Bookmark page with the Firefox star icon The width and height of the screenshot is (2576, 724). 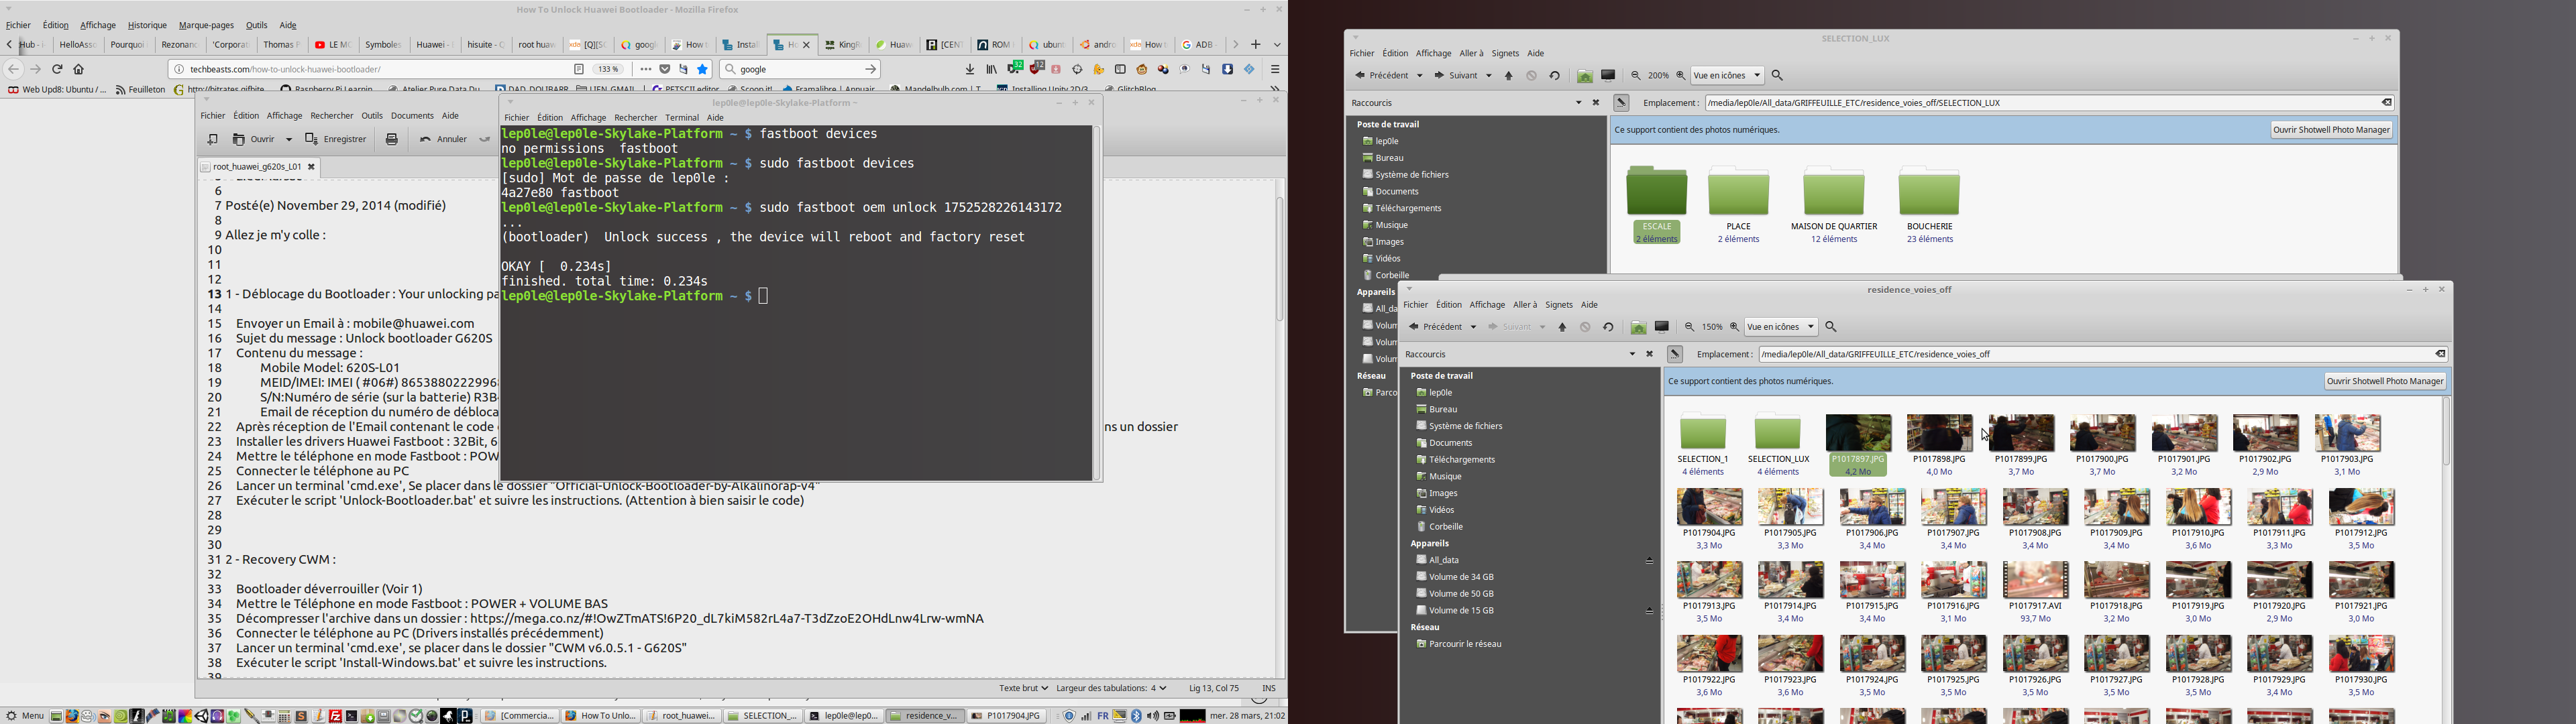703,70
